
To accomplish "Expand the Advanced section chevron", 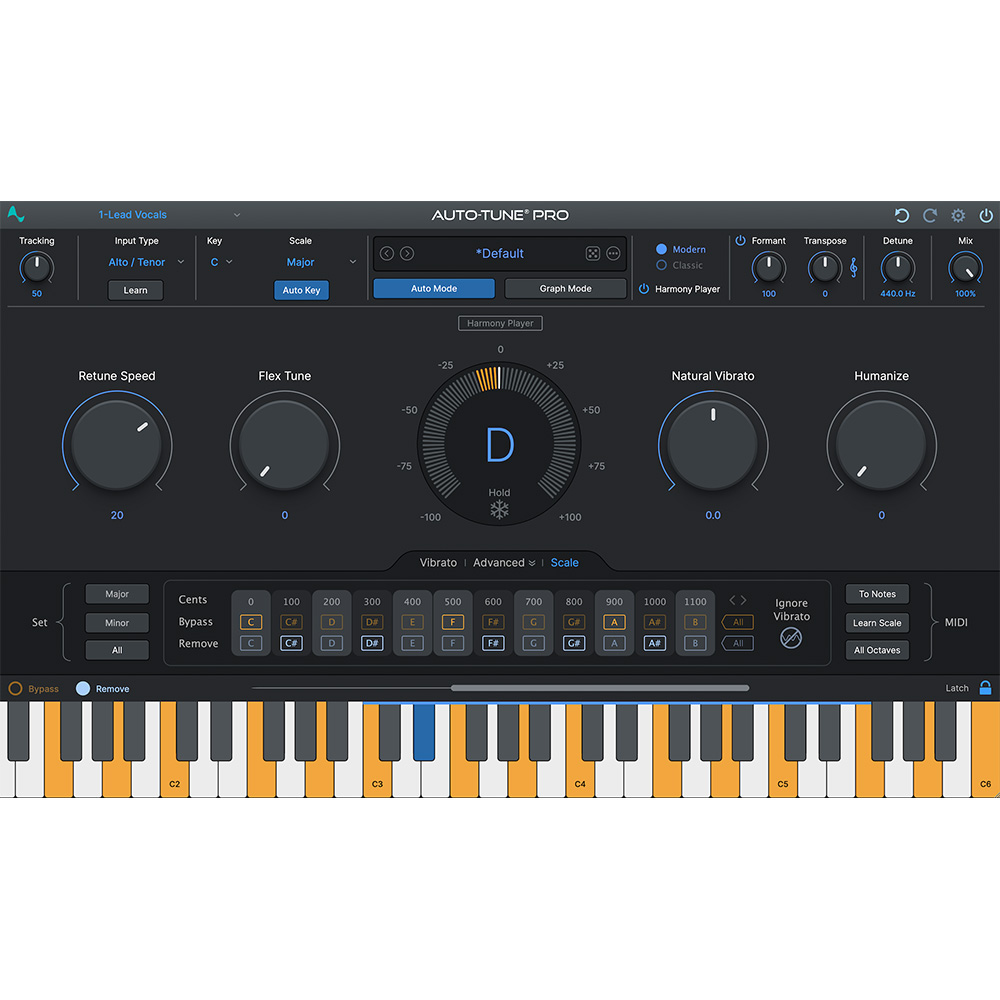I will click(532, 563).
